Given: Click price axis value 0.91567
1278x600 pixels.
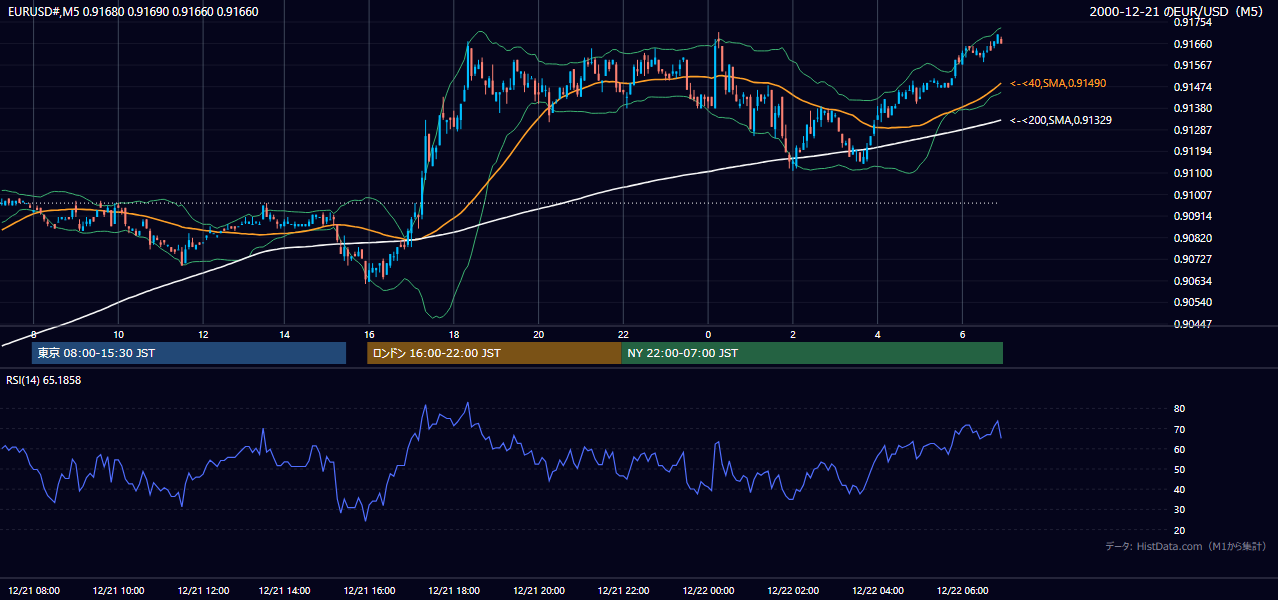Looking at the screenshot, I should point(1193,65).
